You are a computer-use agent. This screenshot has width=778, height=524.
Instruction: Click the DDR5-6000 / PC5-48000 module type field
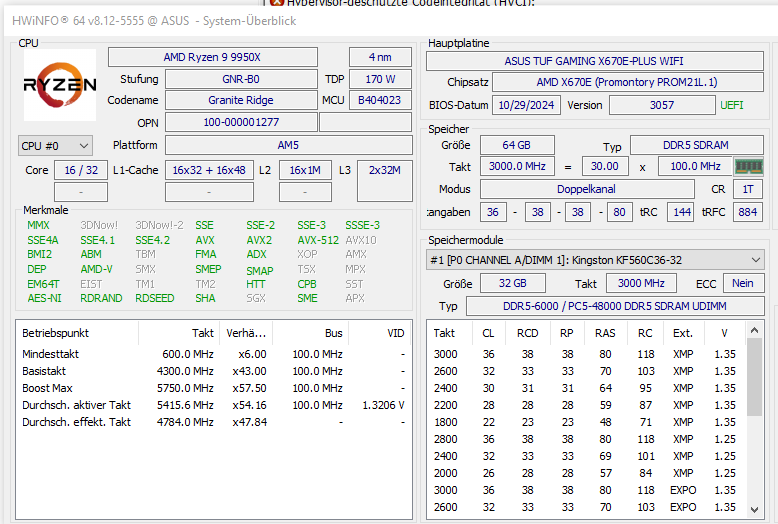tap(615, 306)
